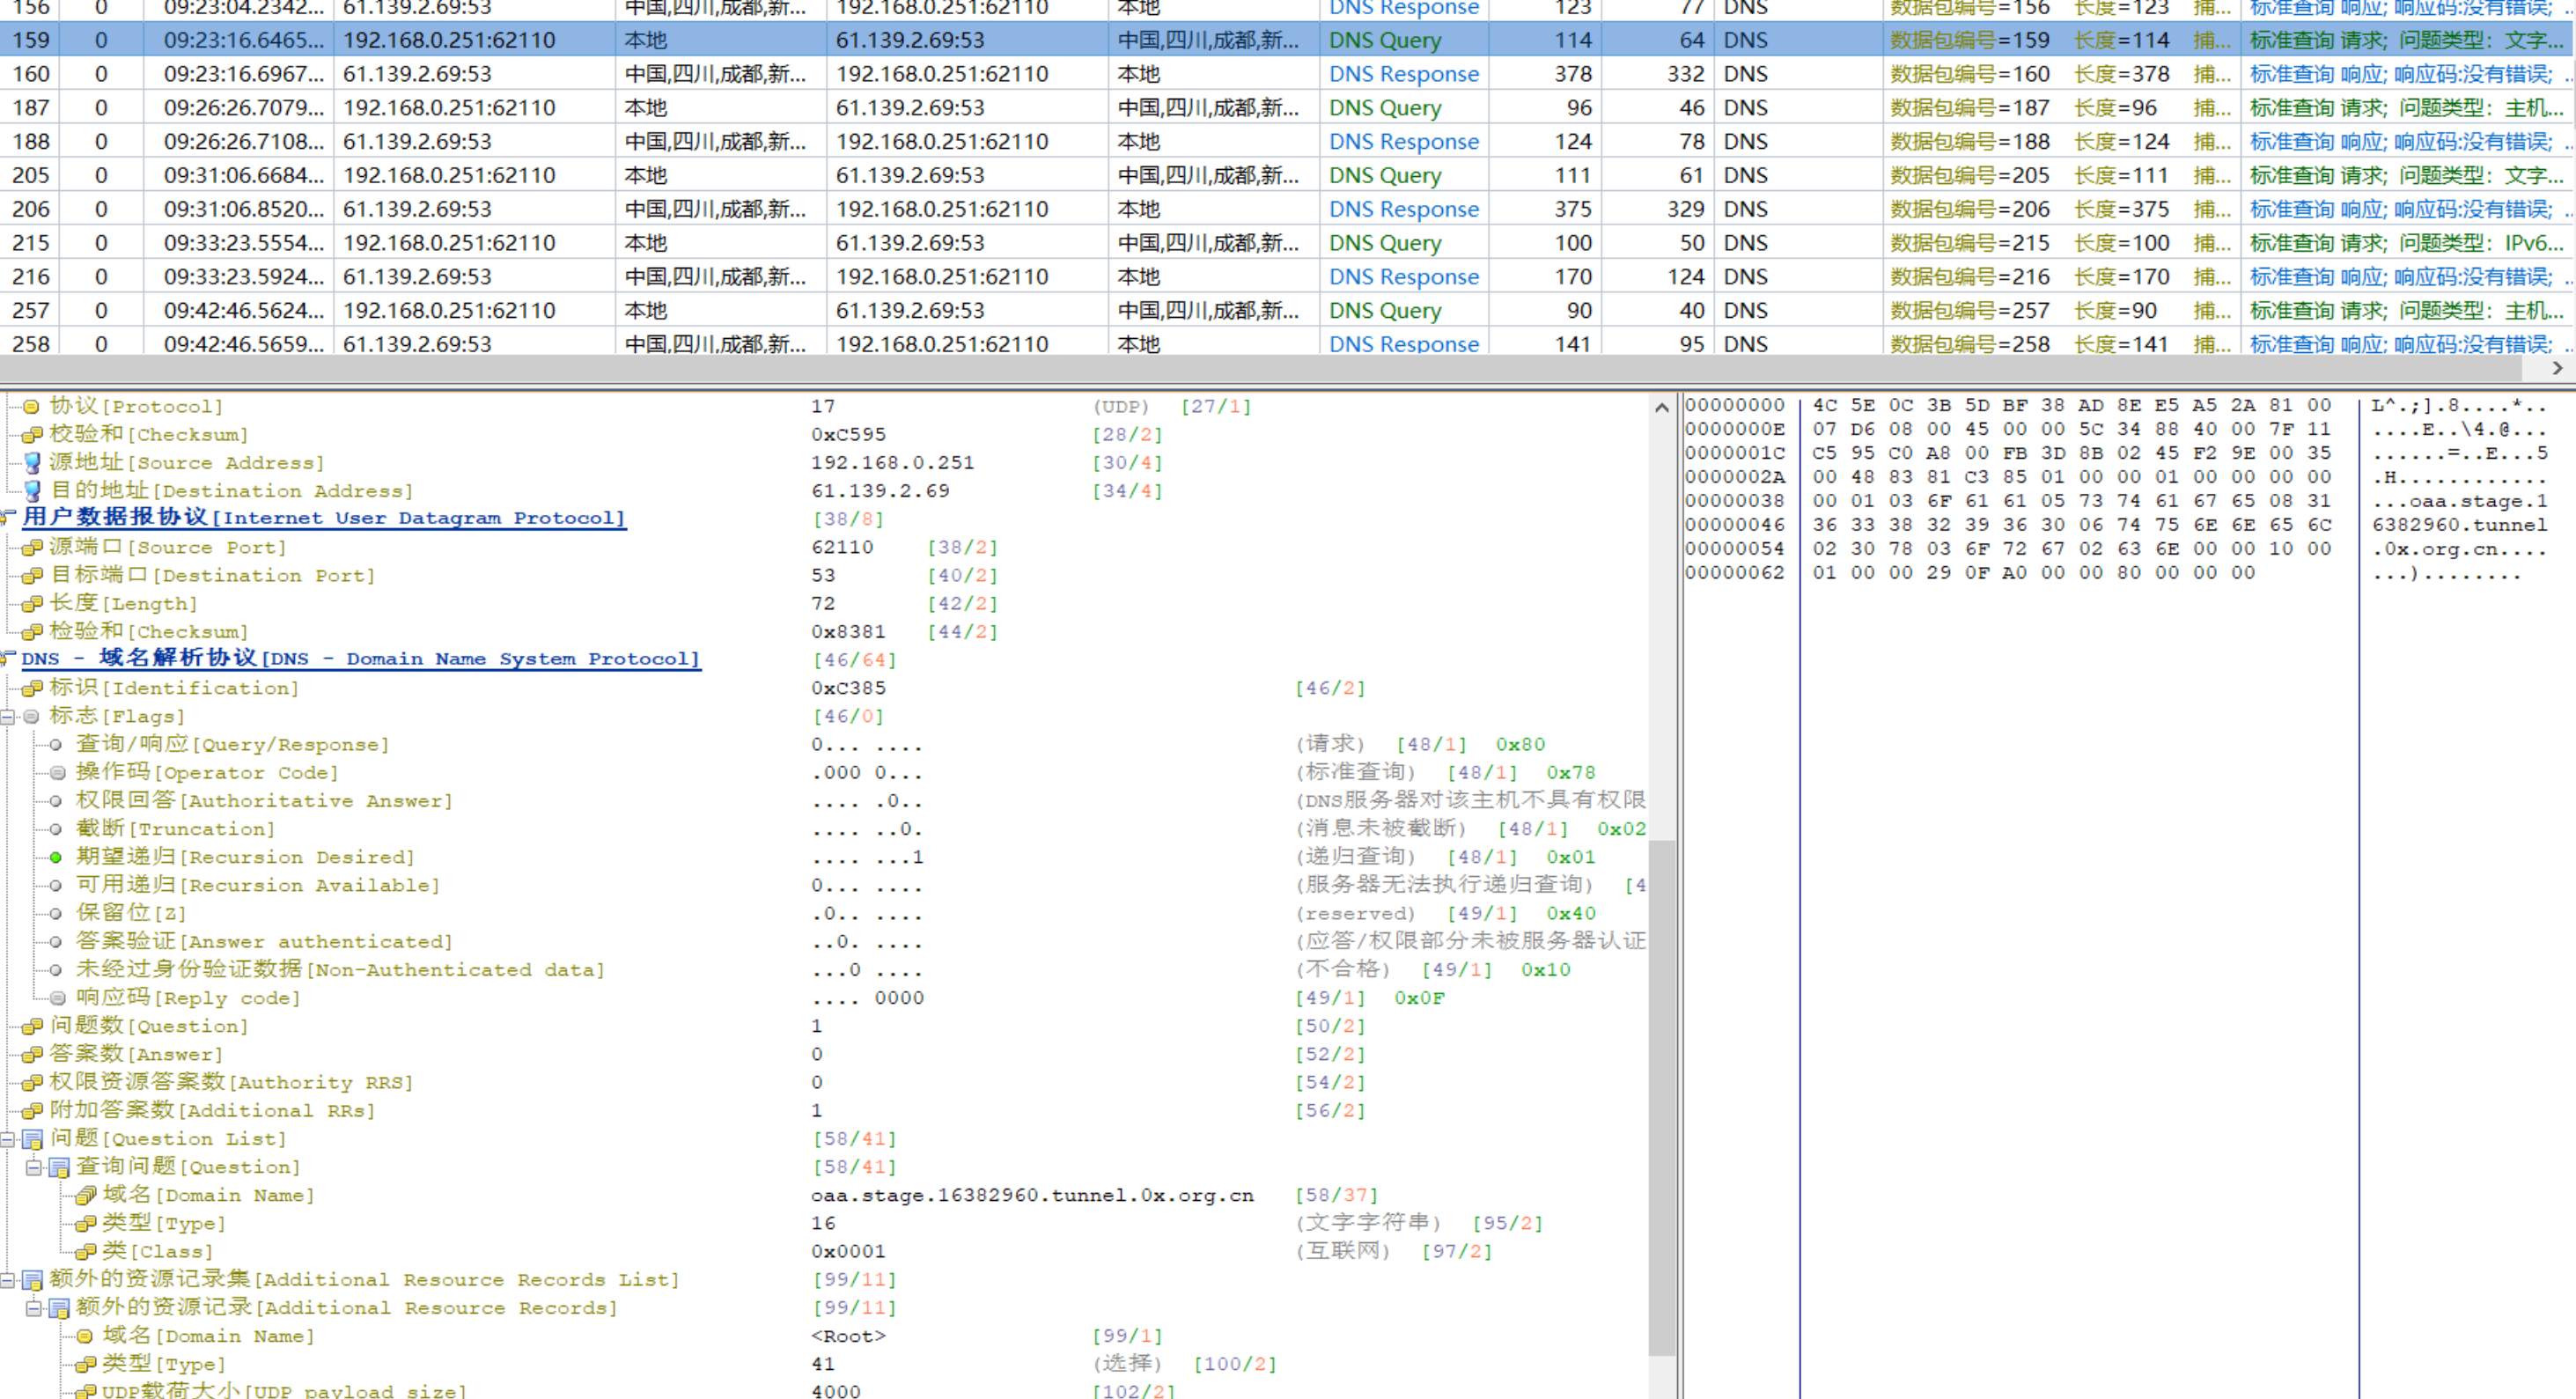Click the Operator Code flag icon
This screenshot has height=1399, width=2576.
[x=58, y=773]
